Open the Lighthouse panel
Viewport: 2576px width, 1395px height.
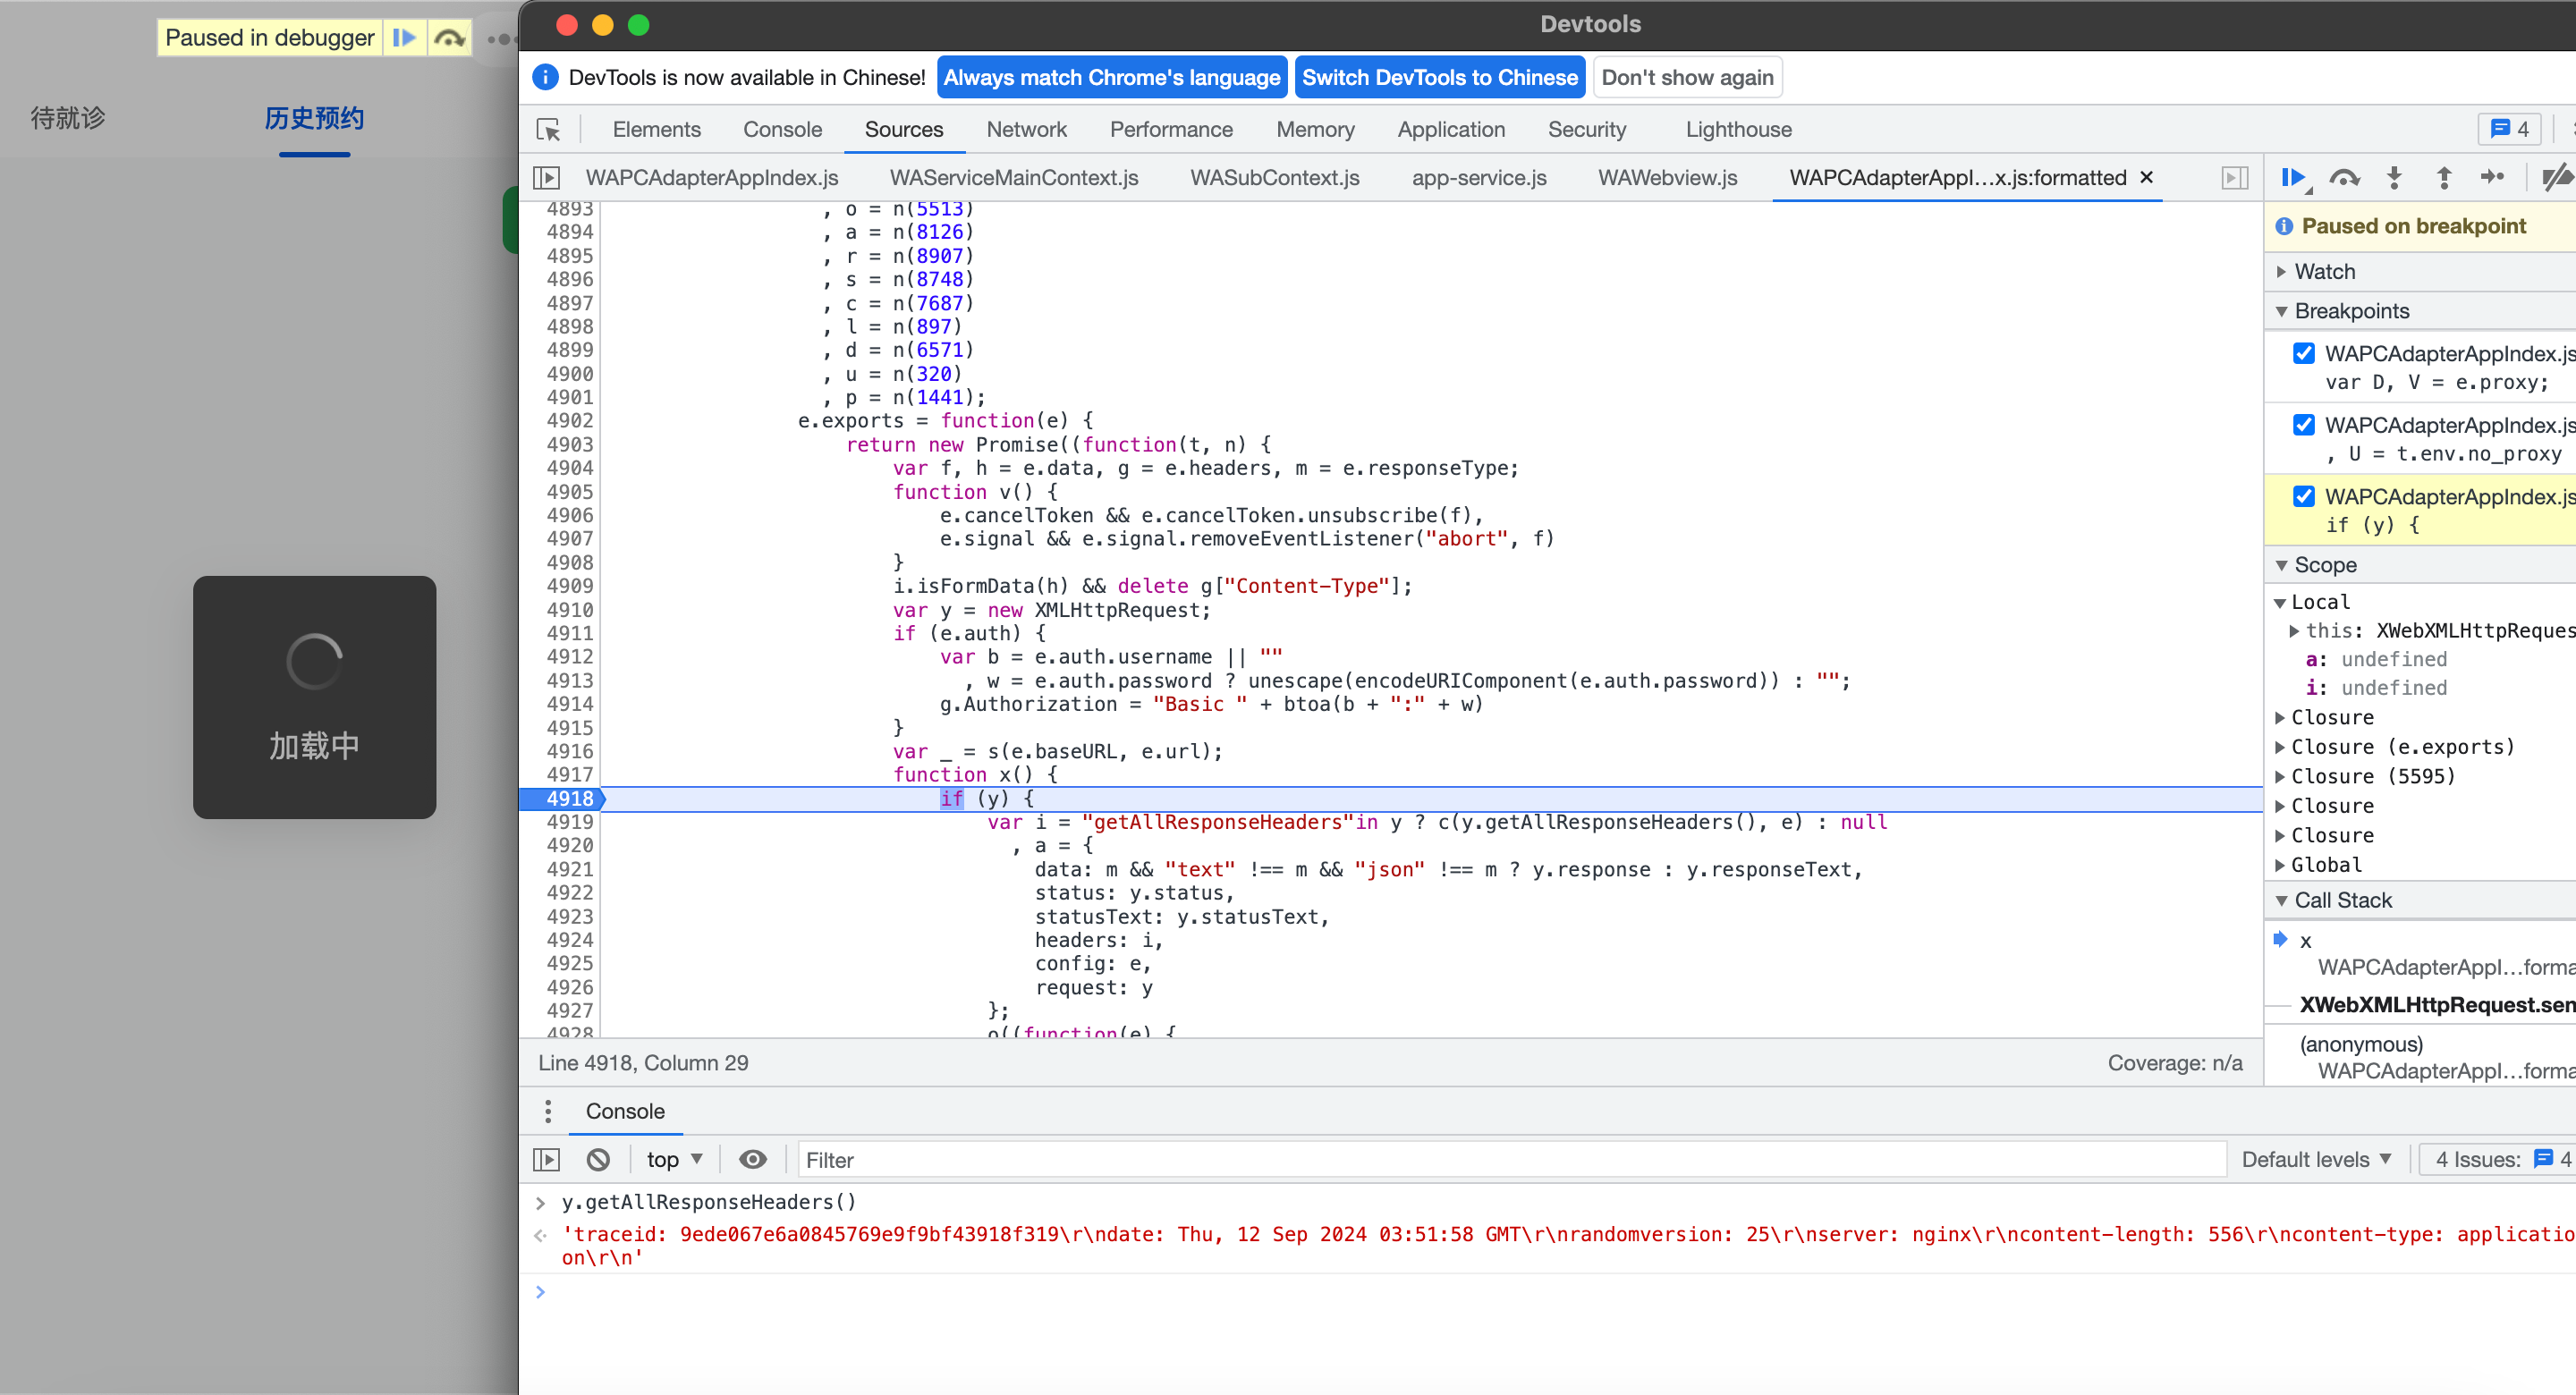(1738, 130)
